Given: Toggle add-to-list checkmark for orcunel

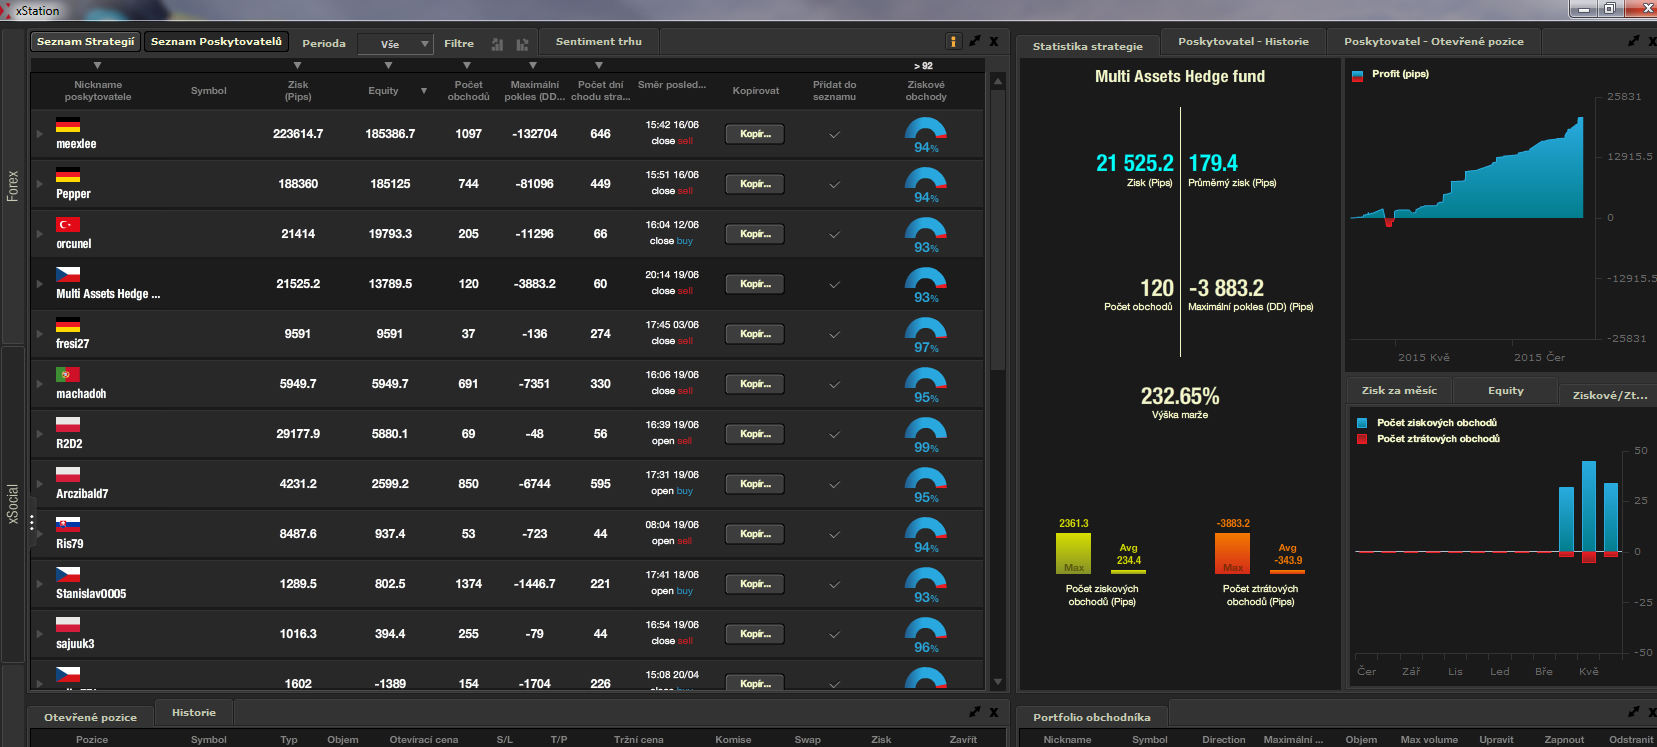Looking at the screenshot, I should point(834,235).
